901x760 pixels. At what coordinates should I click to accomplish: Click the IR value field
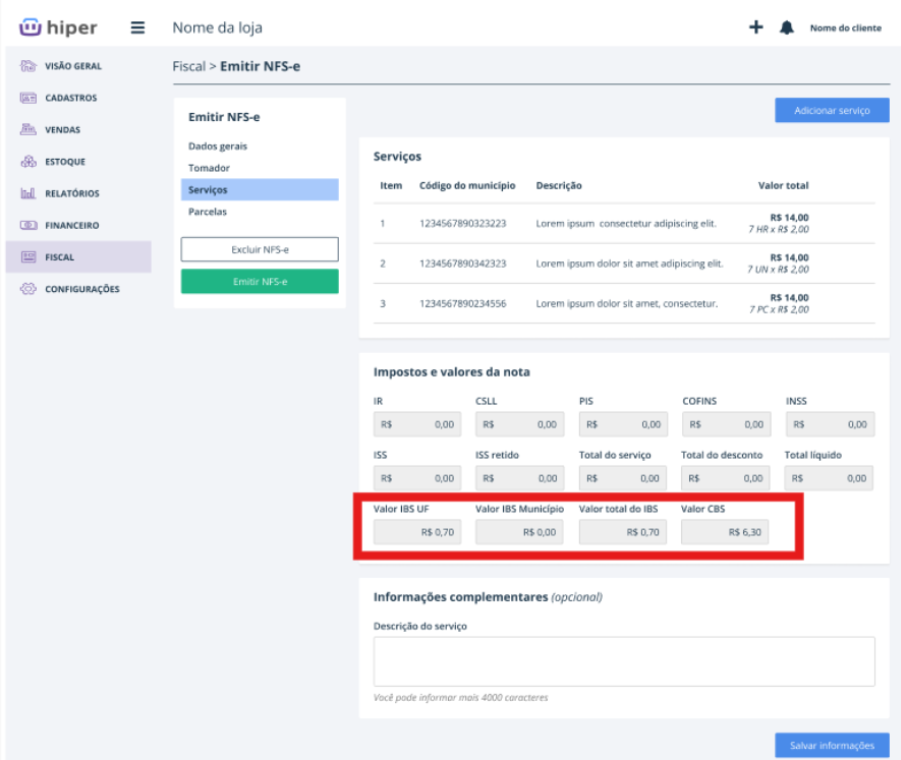pyautogui.click(x=417, y=425)
